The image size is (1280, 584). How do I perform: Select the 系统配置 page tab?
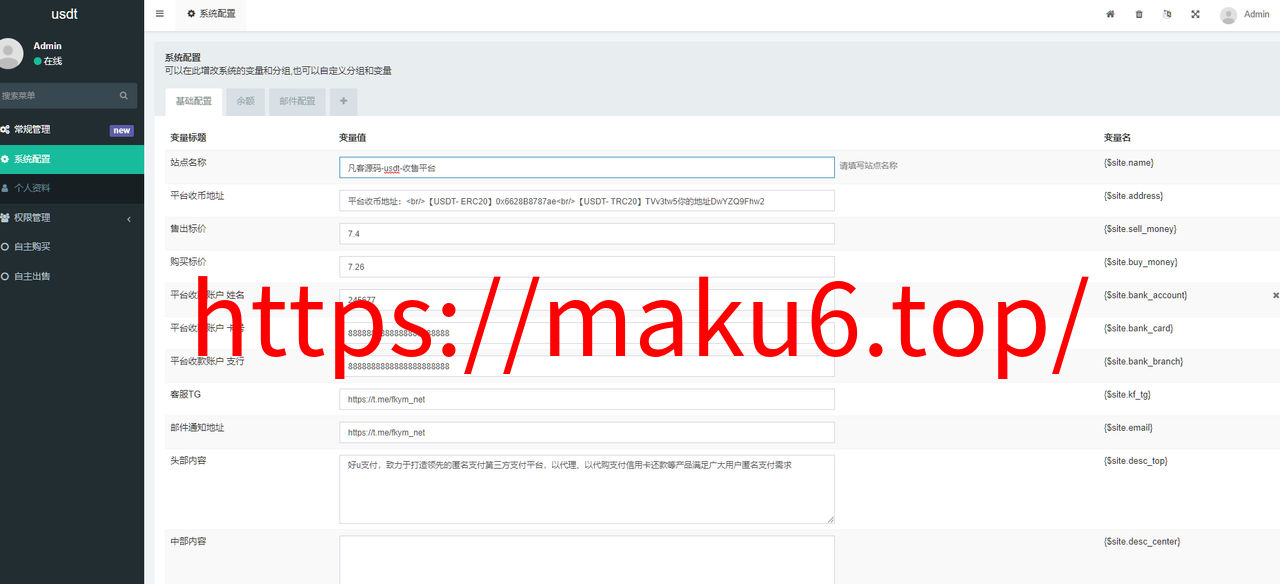[211, 14]
